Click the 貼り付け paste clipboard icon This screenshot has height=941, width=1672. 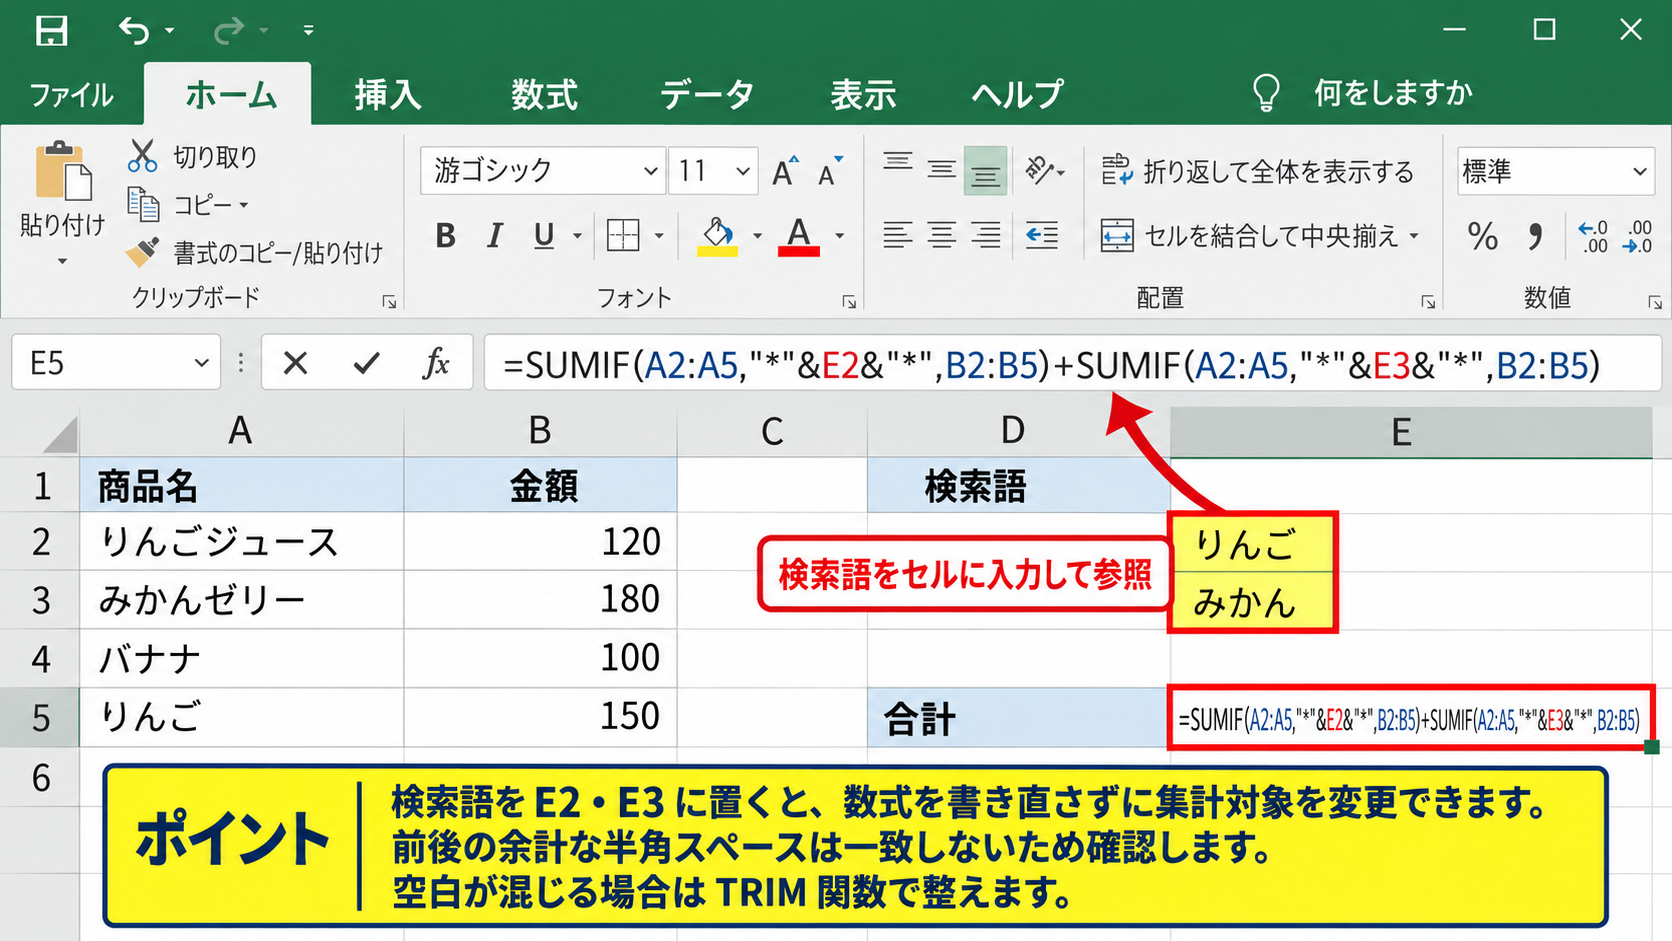click(x=63, y=172)
